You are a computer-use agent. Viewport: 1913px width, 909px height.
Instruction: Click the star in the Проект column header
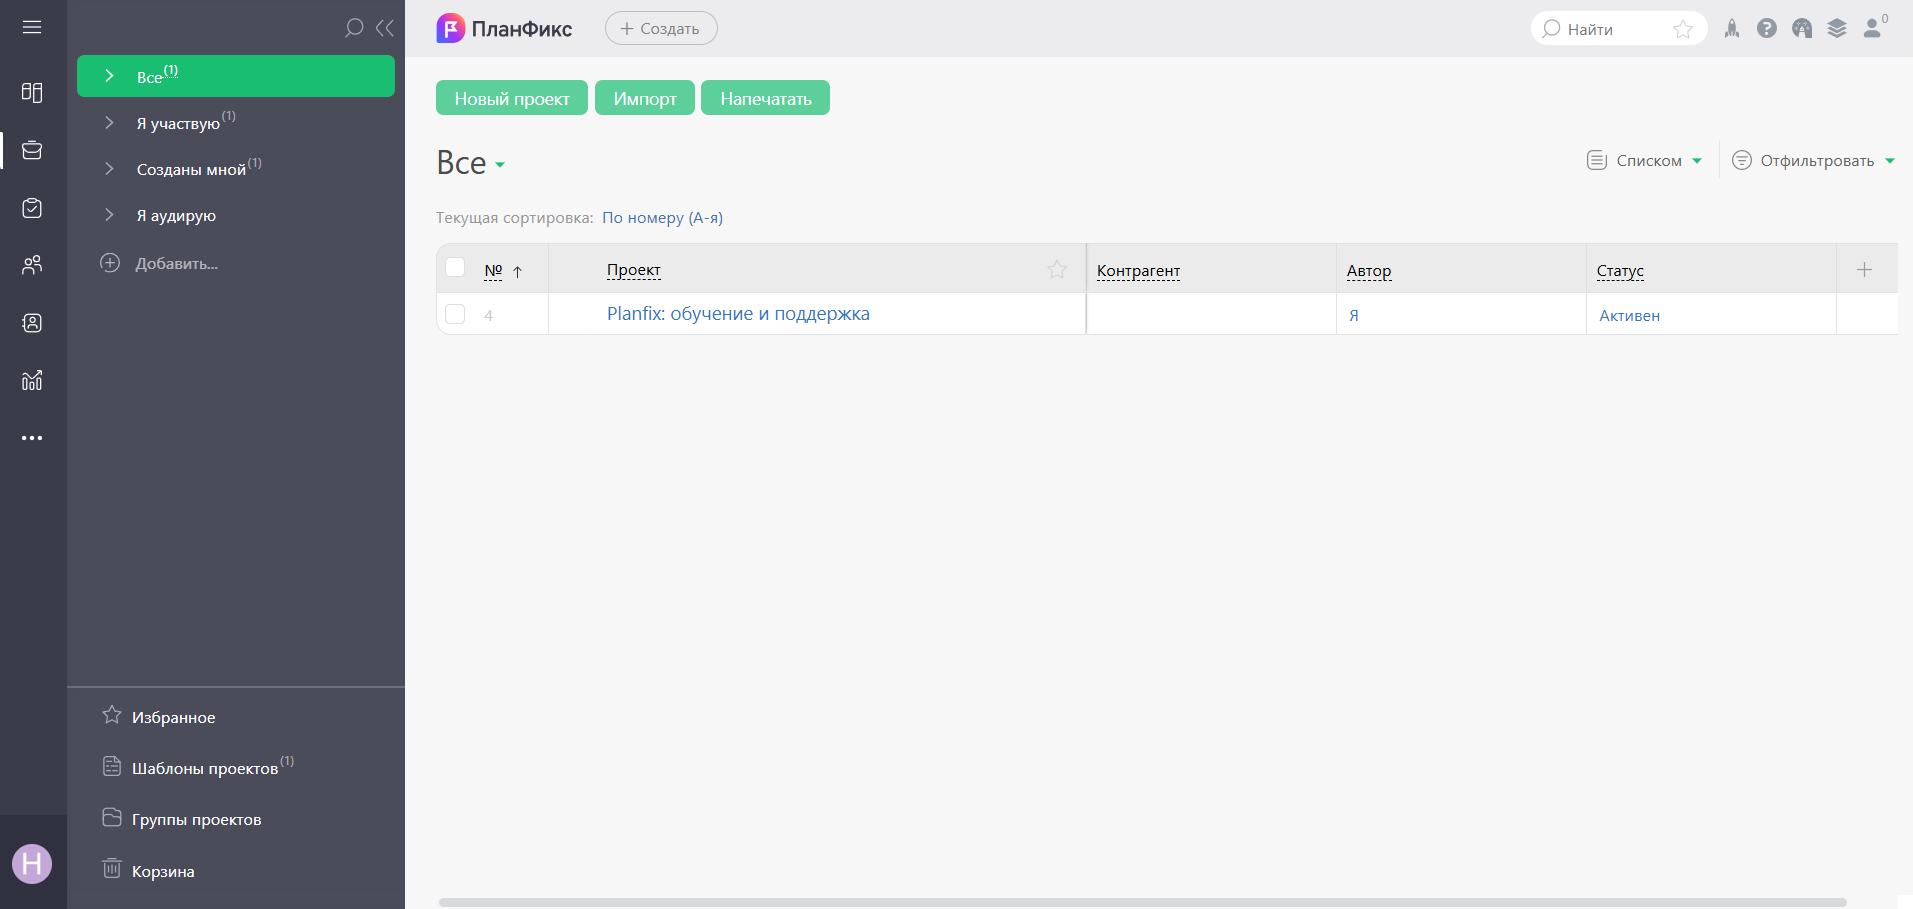(x=1057, y=269)
